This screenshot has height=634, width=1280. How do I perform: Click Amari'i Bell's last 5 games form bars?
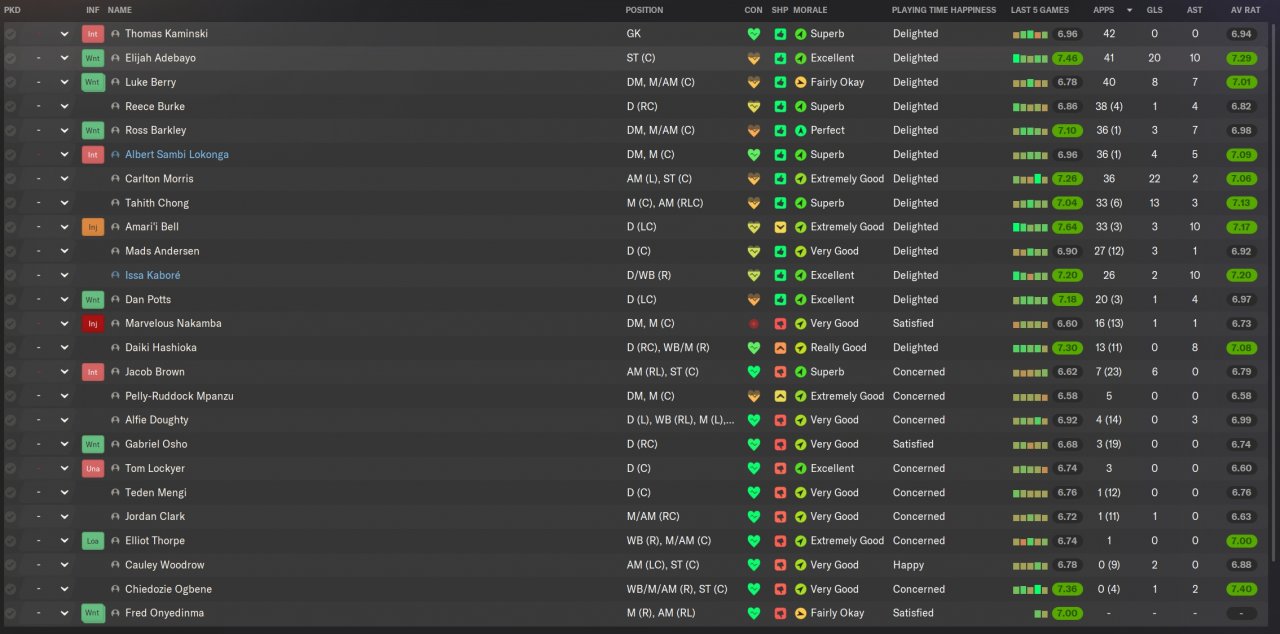point(1029,227)
